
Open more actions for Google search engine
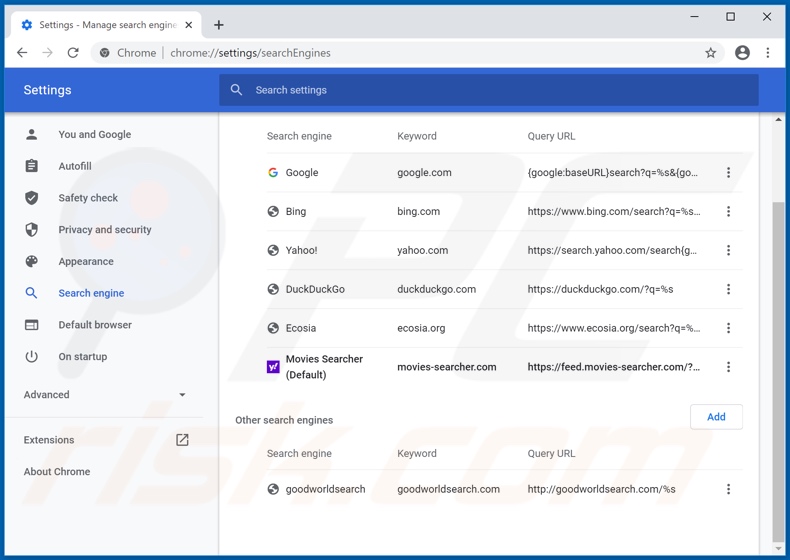pyautogui.click(x=728, y=172)
